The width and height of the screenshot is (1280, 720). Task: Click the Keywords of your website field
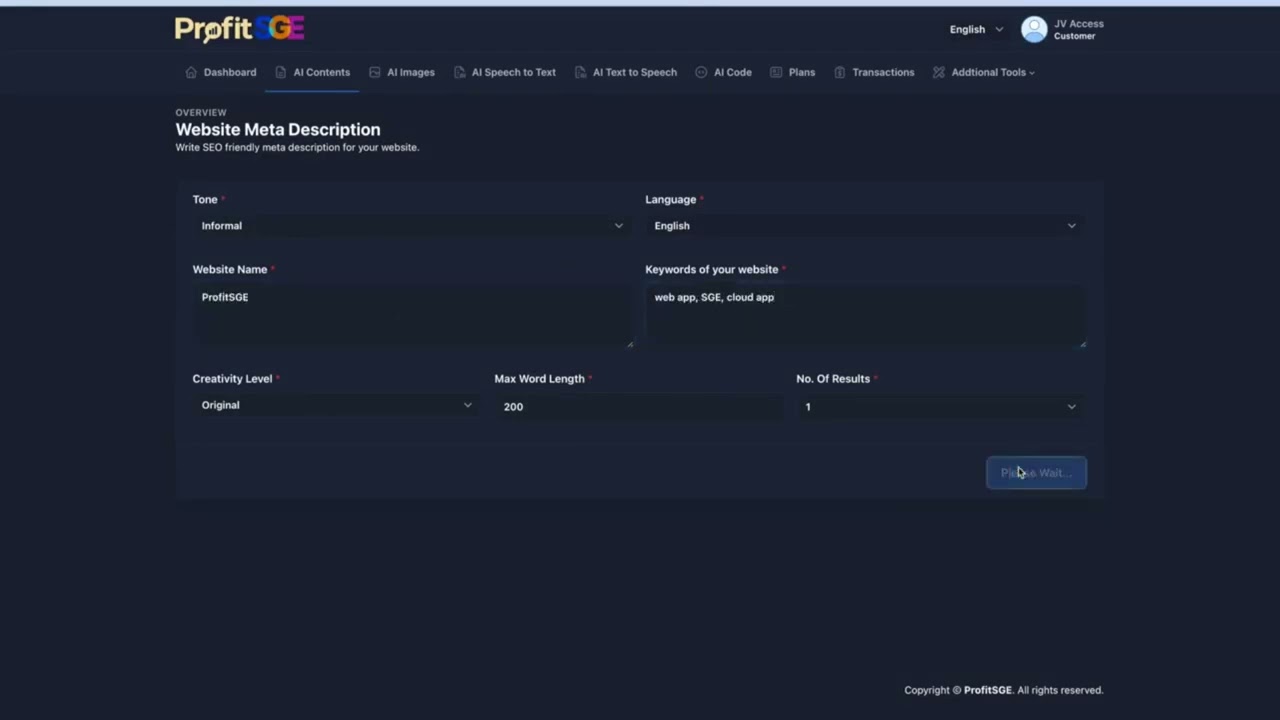865,315
